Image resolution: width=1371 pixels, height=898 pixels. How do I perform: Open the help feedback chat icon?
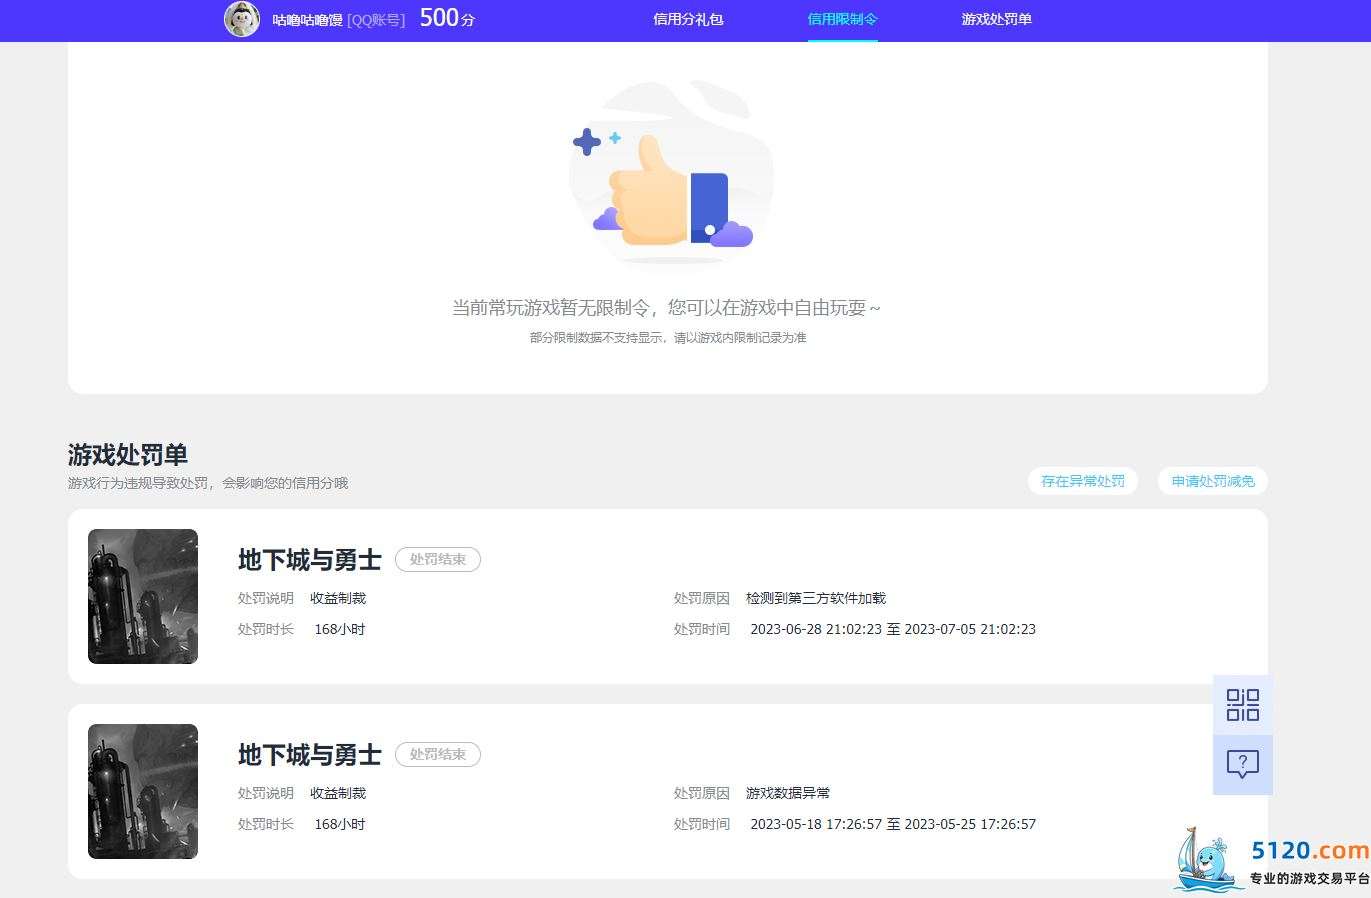(1242, 765)
